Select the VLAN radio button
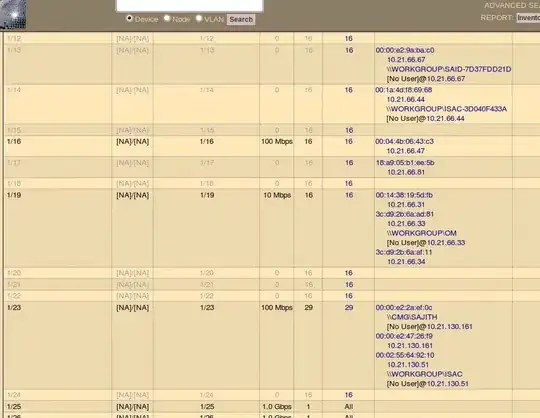The image size is (540, 418). click(199, 18)
